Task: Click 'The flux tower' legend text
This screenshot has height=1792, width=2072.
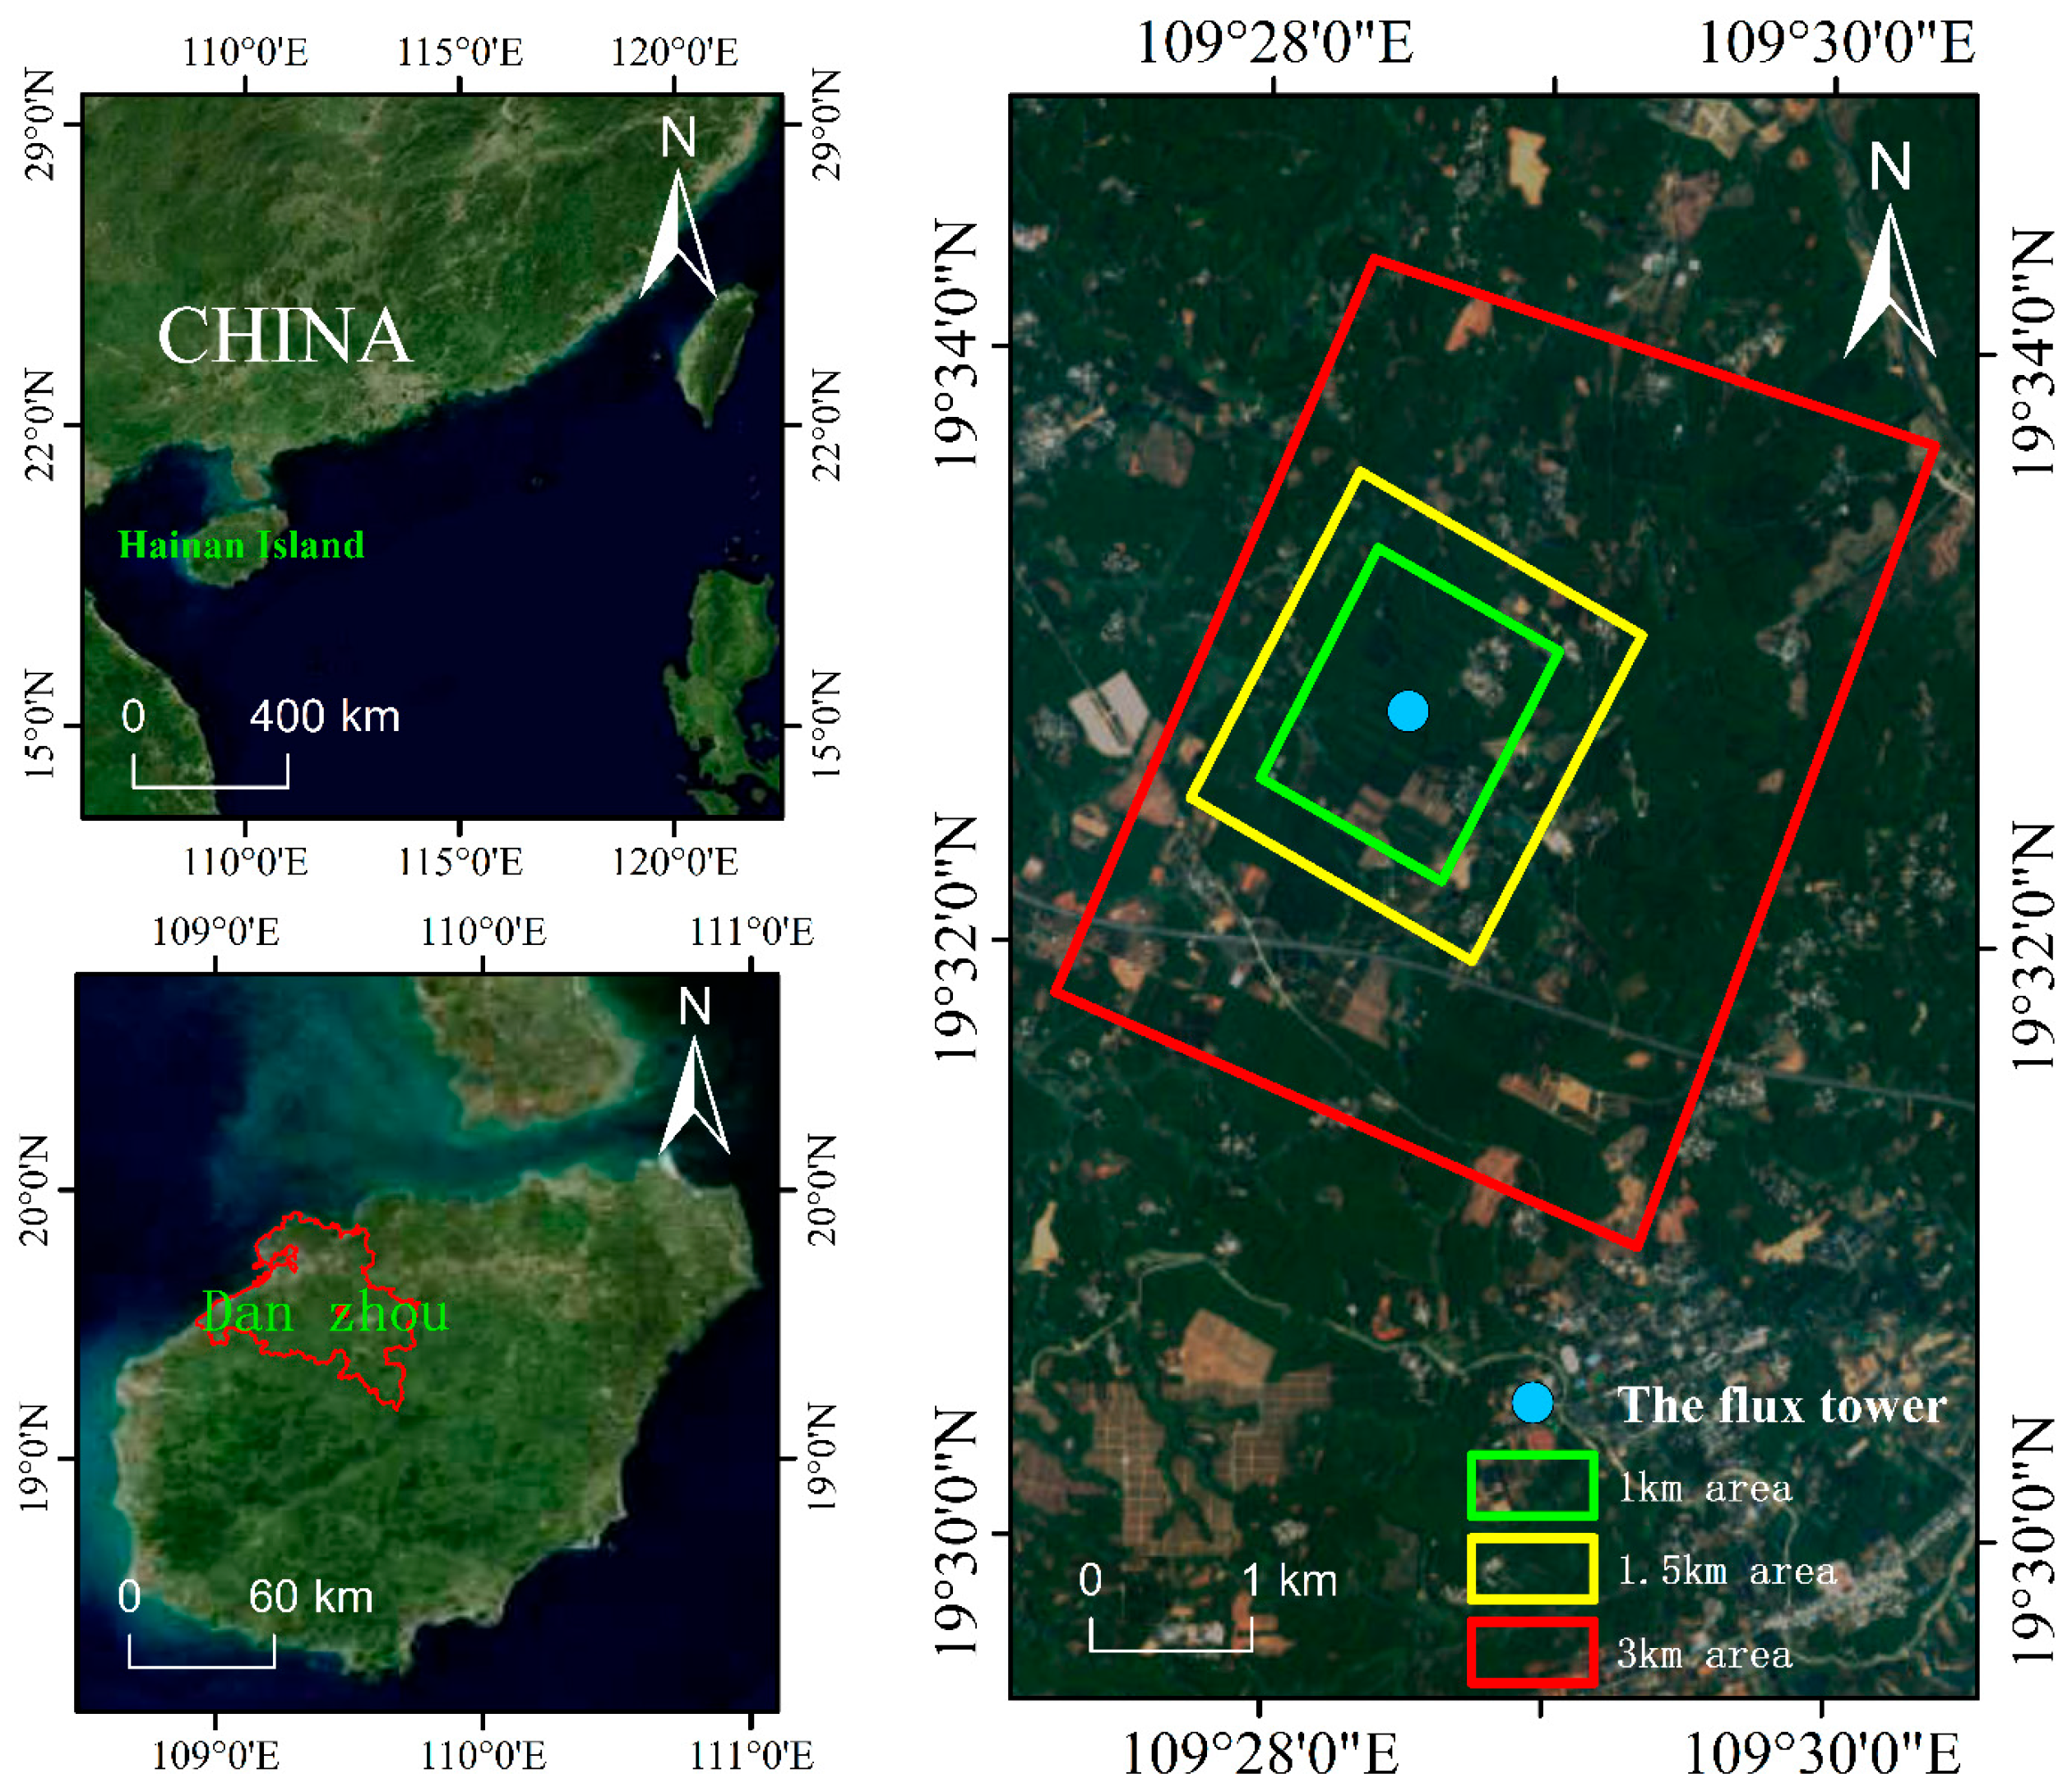Action: tap(1782, 1405)
